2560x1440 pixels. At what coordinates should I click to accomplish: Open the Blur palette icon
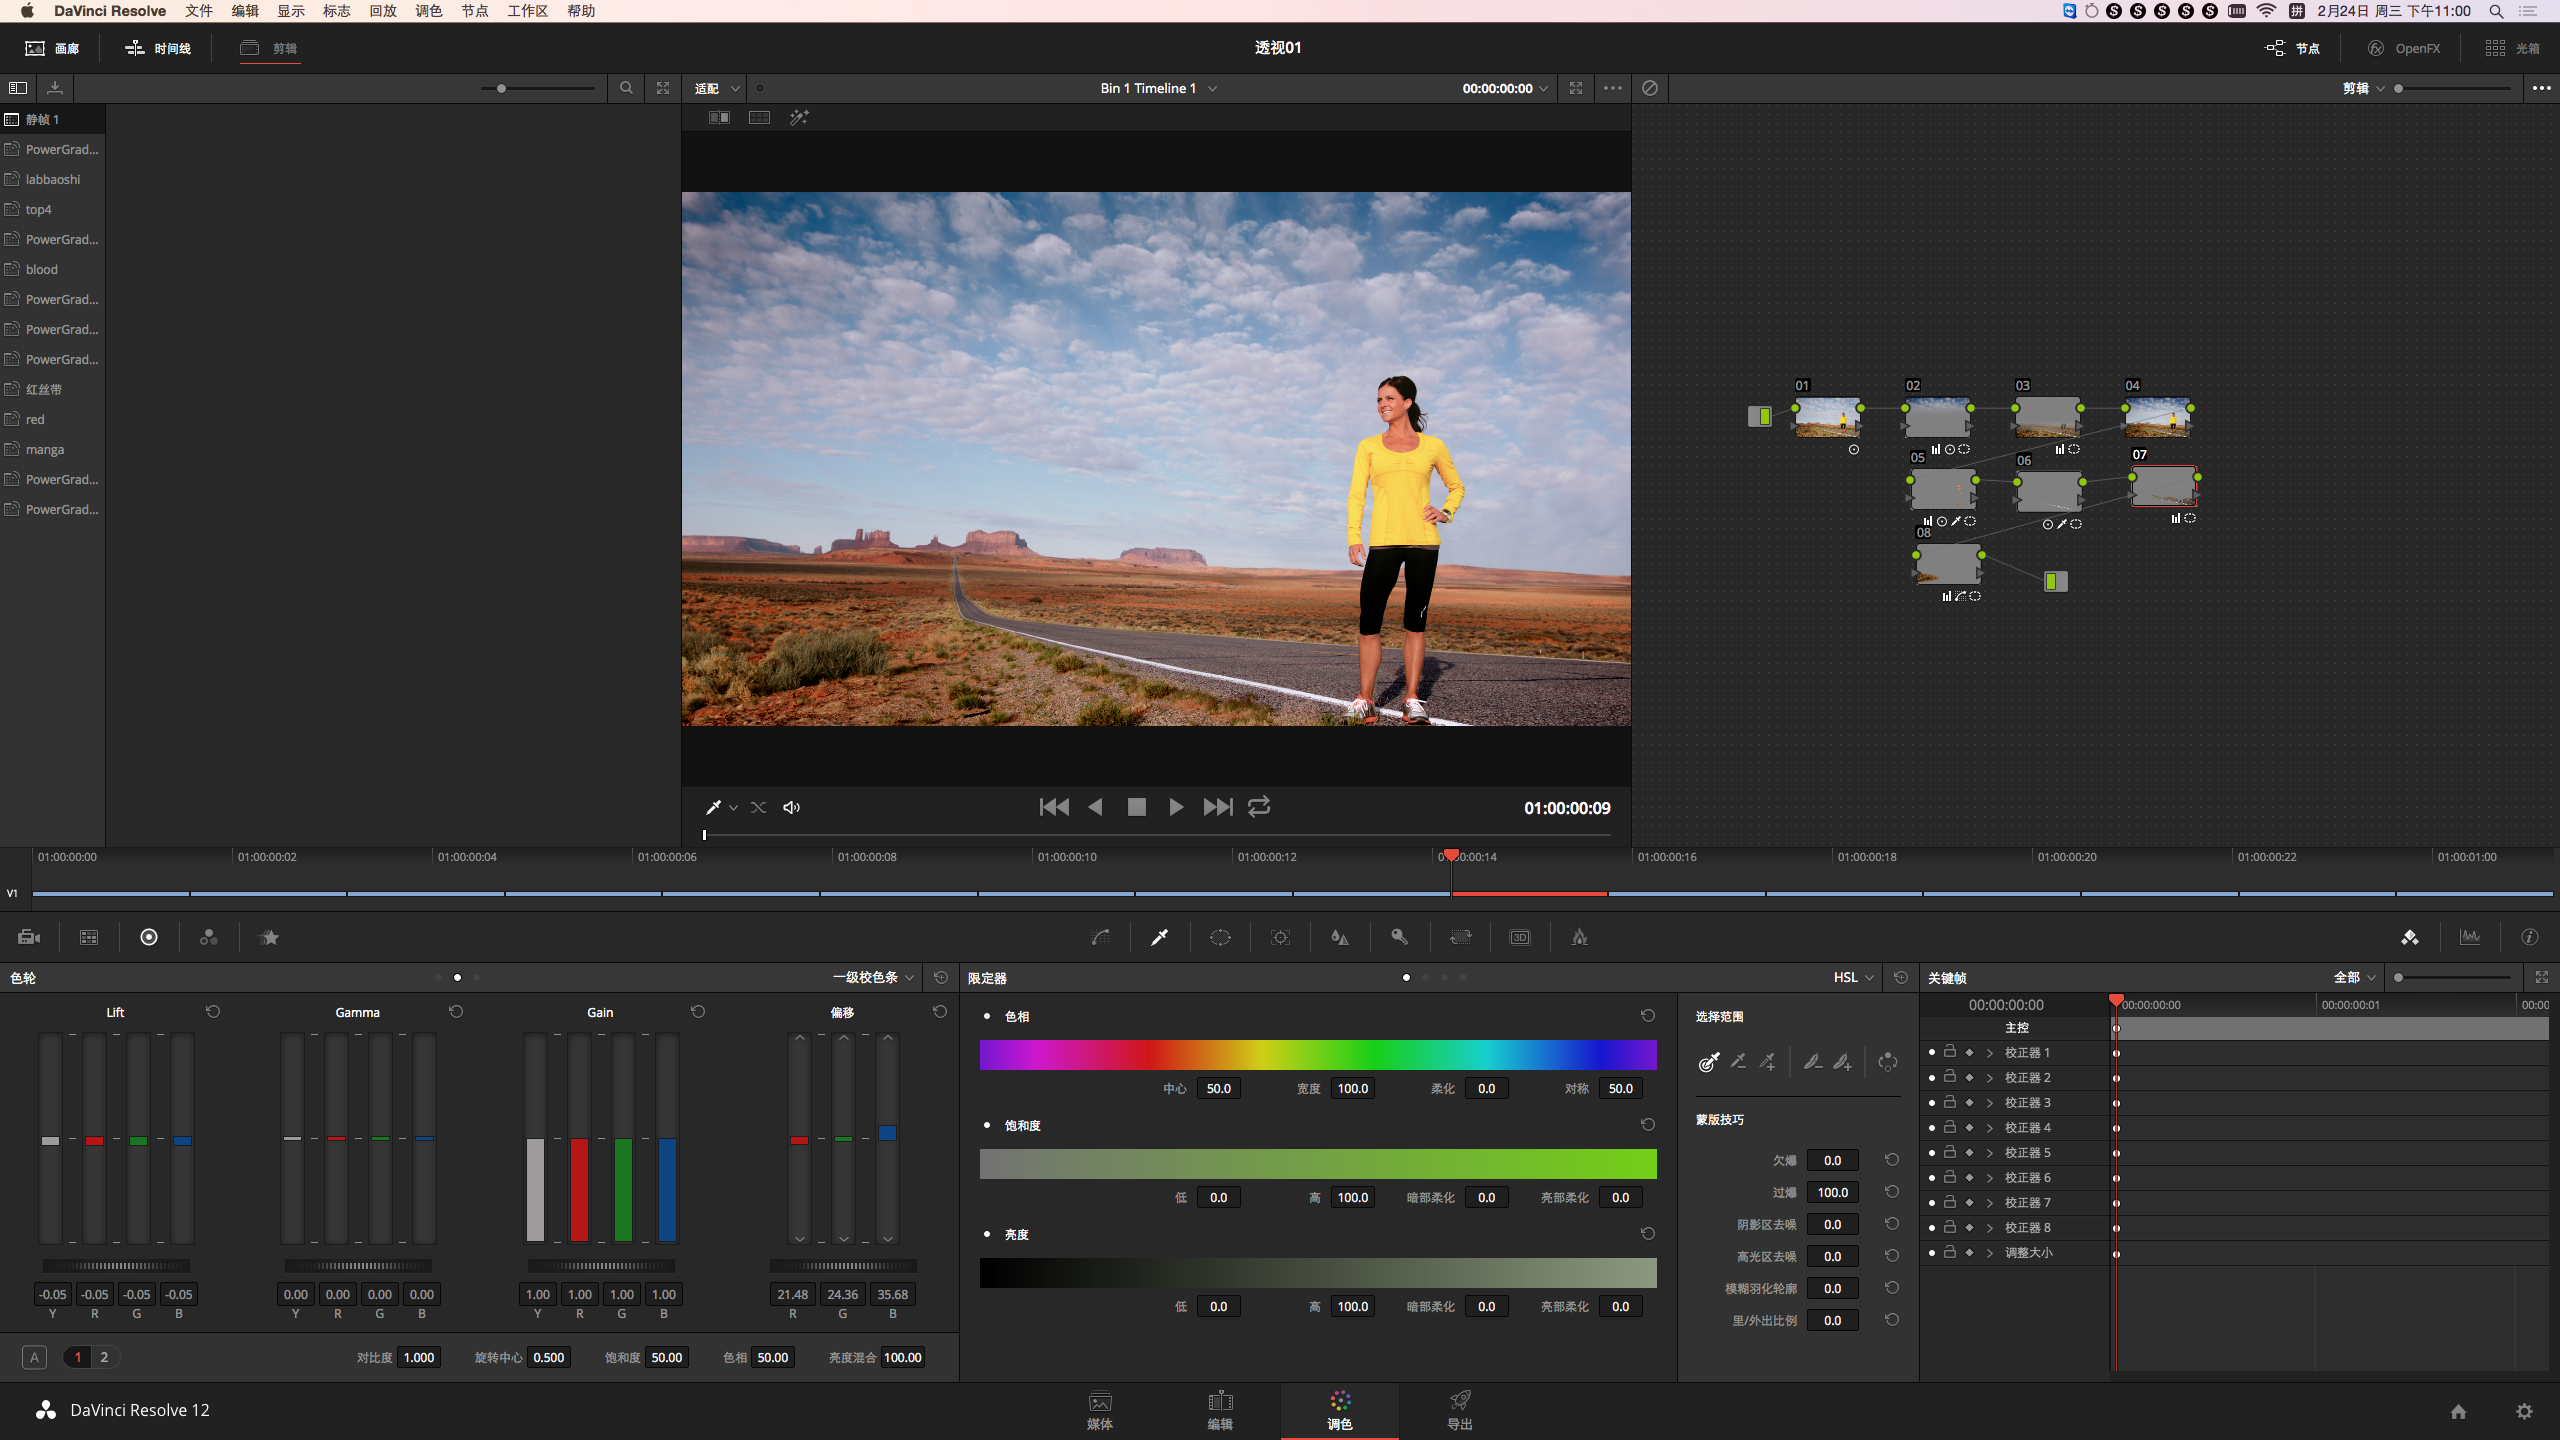click(x=1340, y=937)
